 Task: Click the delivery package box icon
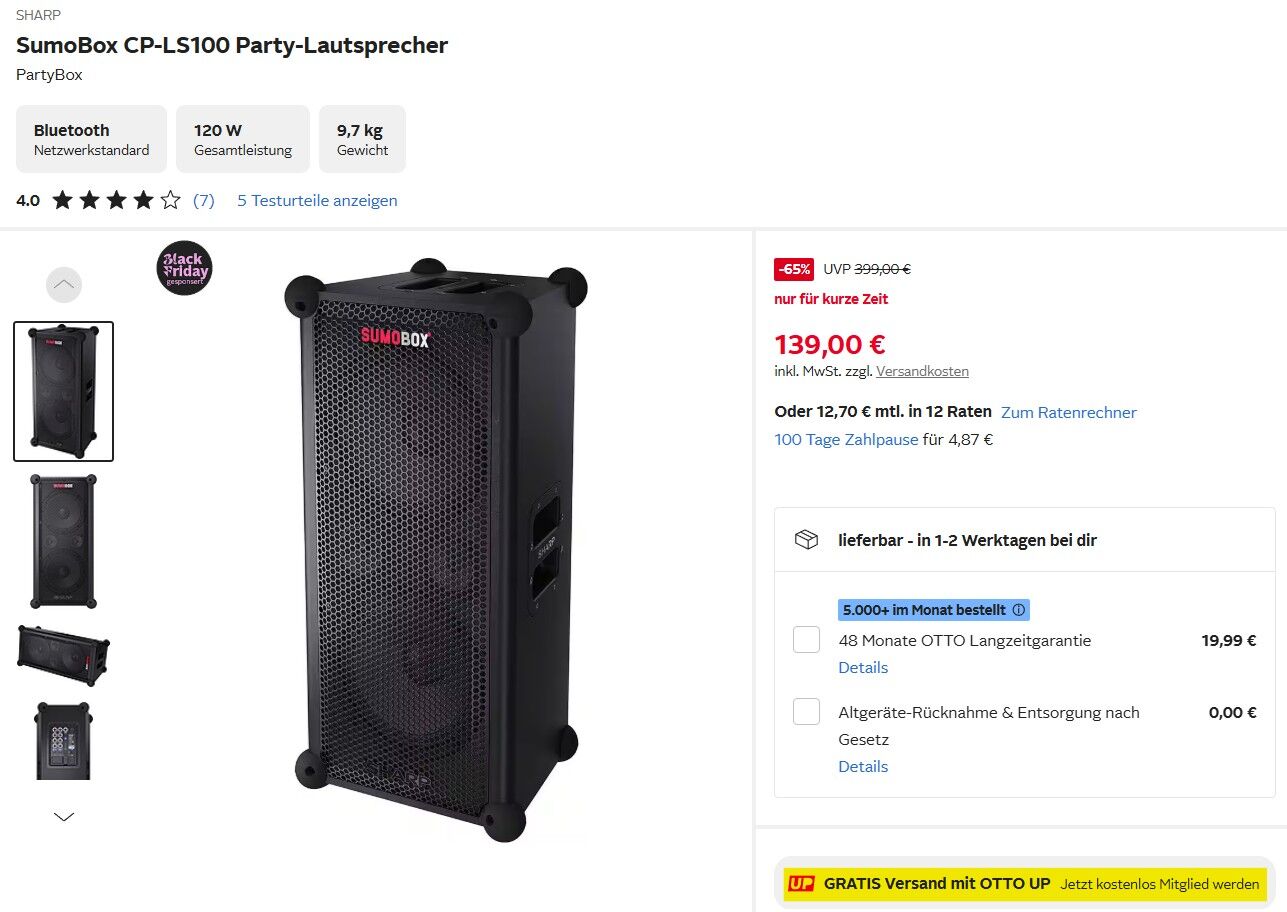(x=806, y=540)
